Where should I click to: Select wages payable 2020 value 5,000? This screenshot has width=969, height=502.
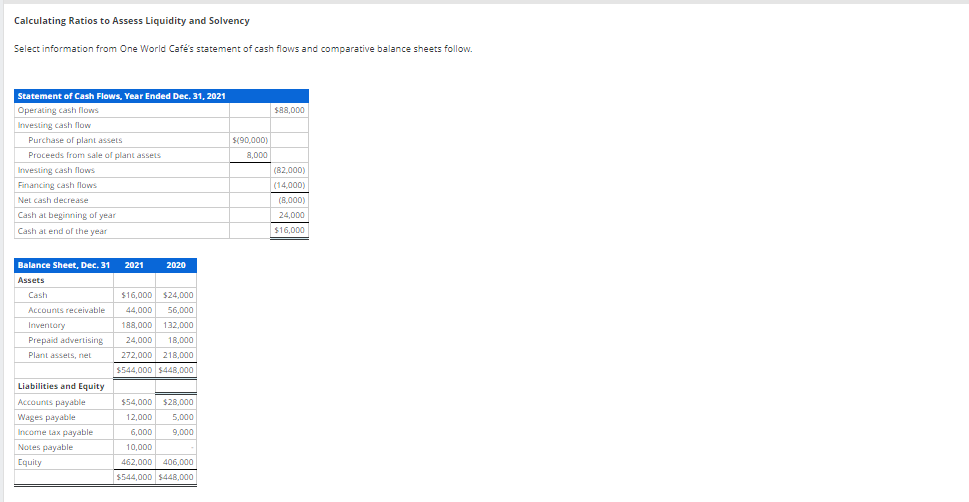click(183, 417)
